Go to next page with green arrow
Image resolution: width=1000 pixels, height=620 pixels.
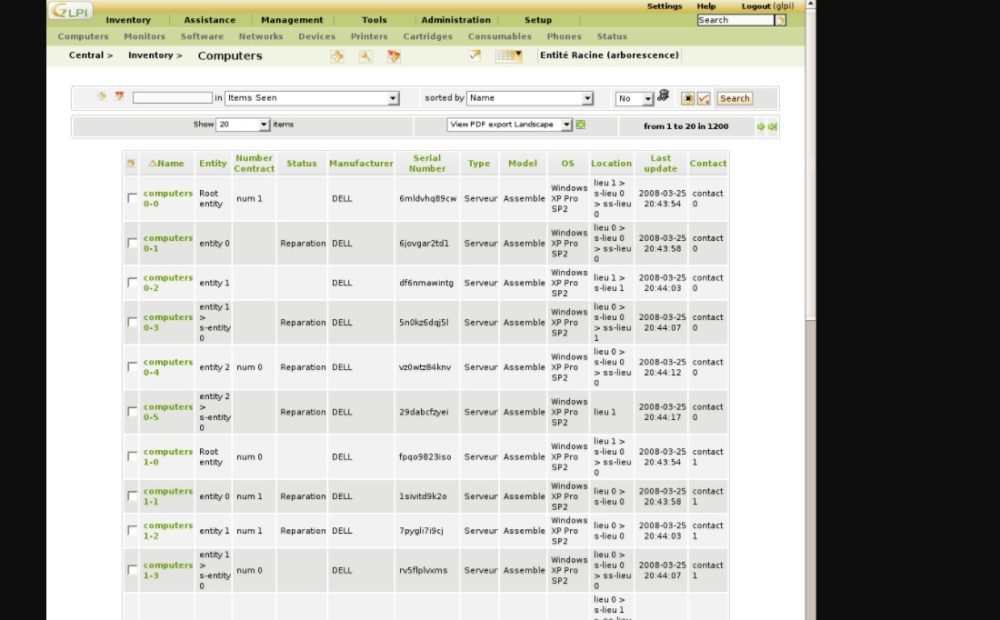tap(760, 126)
